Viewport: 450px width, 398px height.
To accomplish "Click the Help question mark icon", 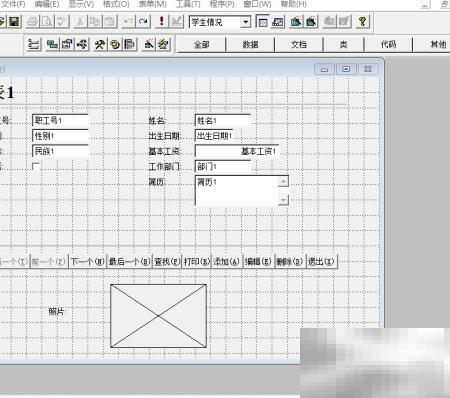I will point(362,22).
